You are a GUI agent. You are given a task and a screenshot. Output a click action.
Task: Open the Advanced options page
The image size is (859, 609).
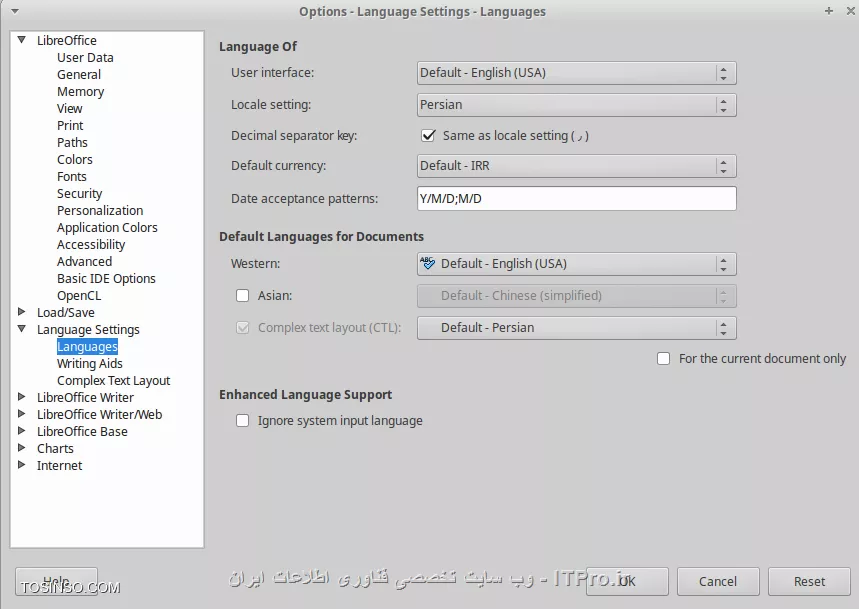84,261
